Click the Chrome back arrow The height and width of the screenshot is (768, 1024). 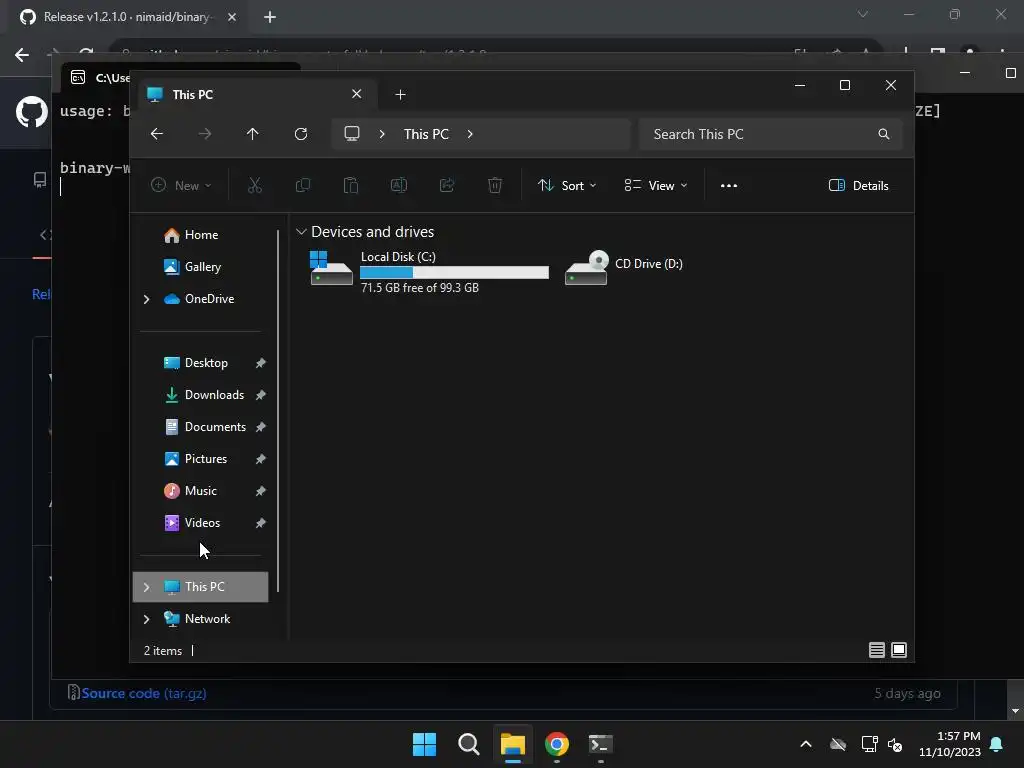click(22, 55)
